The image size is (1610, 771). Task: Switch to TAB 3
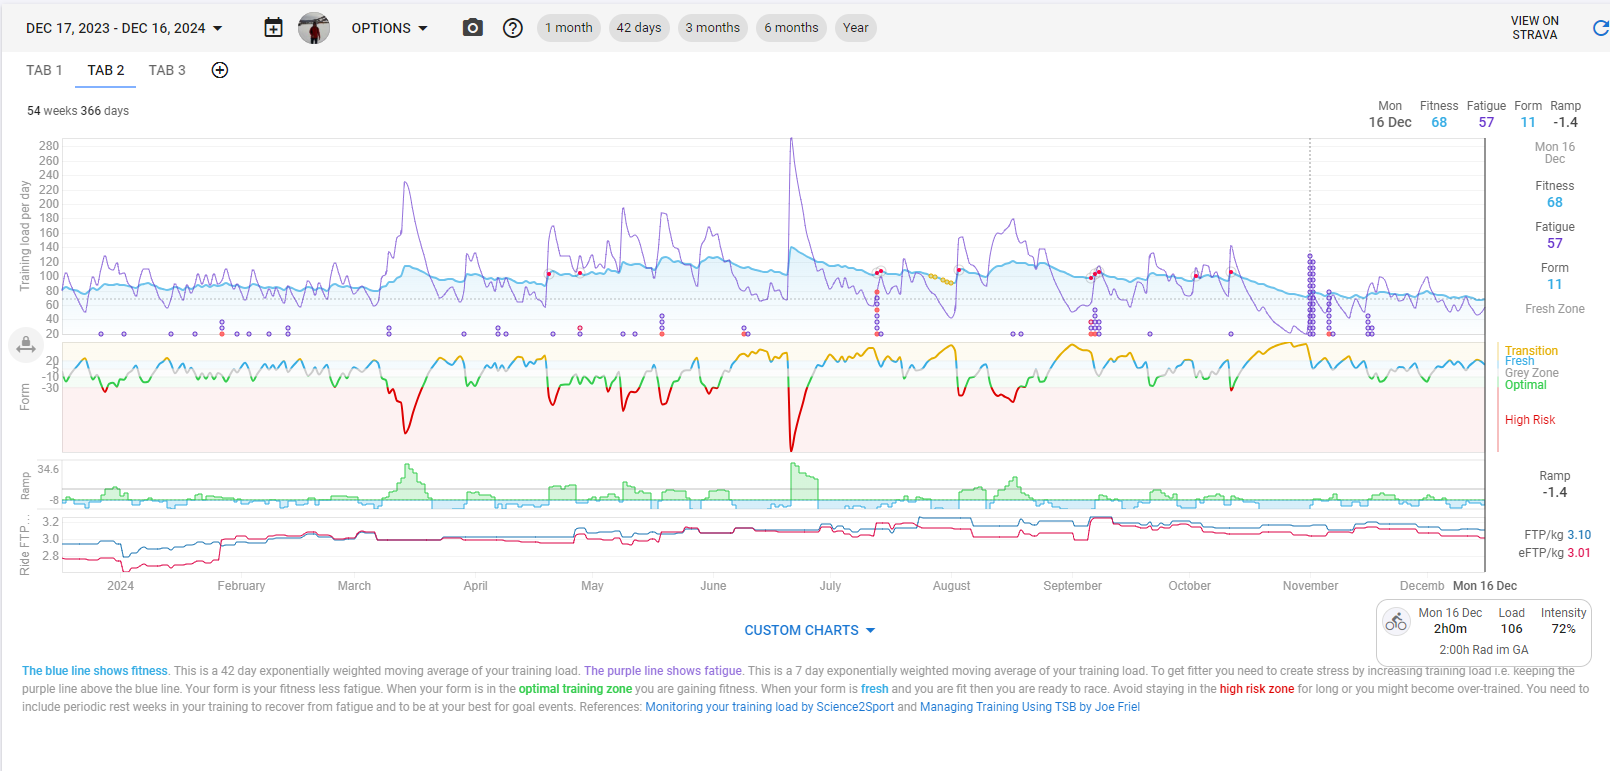click(167, 70)
